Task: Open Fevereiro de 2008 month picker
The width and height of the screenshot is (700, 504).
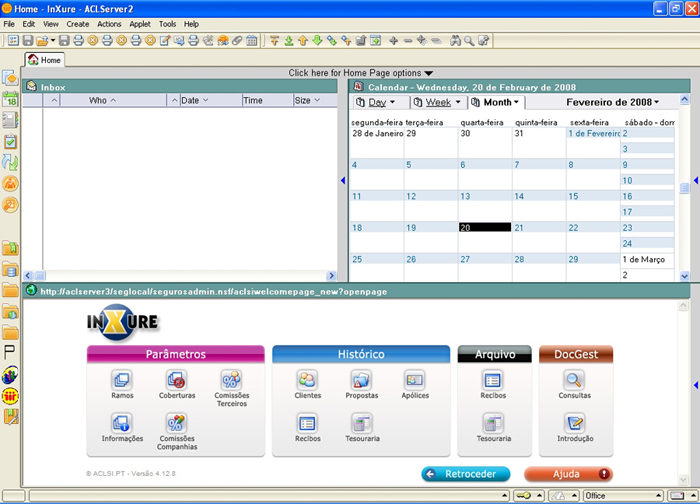Action: click(612, 102)
